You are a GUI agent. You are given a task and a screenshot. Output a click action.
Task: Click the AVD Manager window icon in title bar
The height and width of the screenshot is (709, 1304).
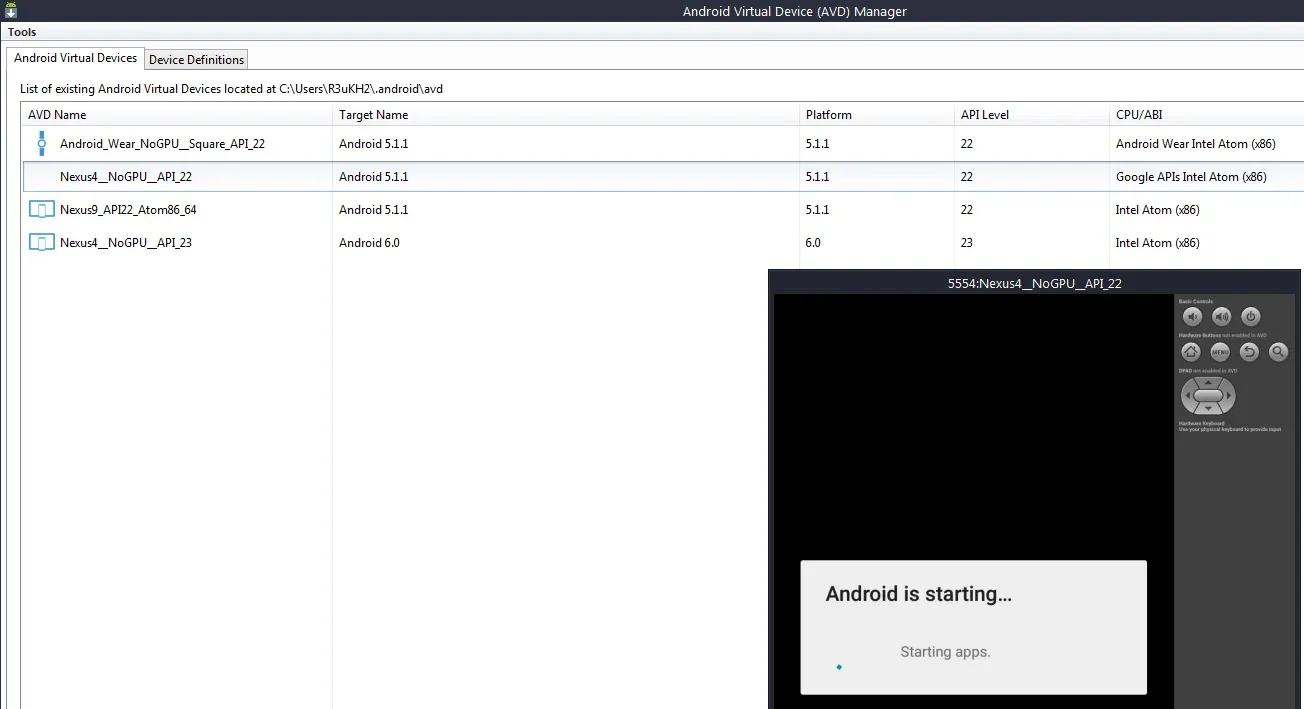10,10
